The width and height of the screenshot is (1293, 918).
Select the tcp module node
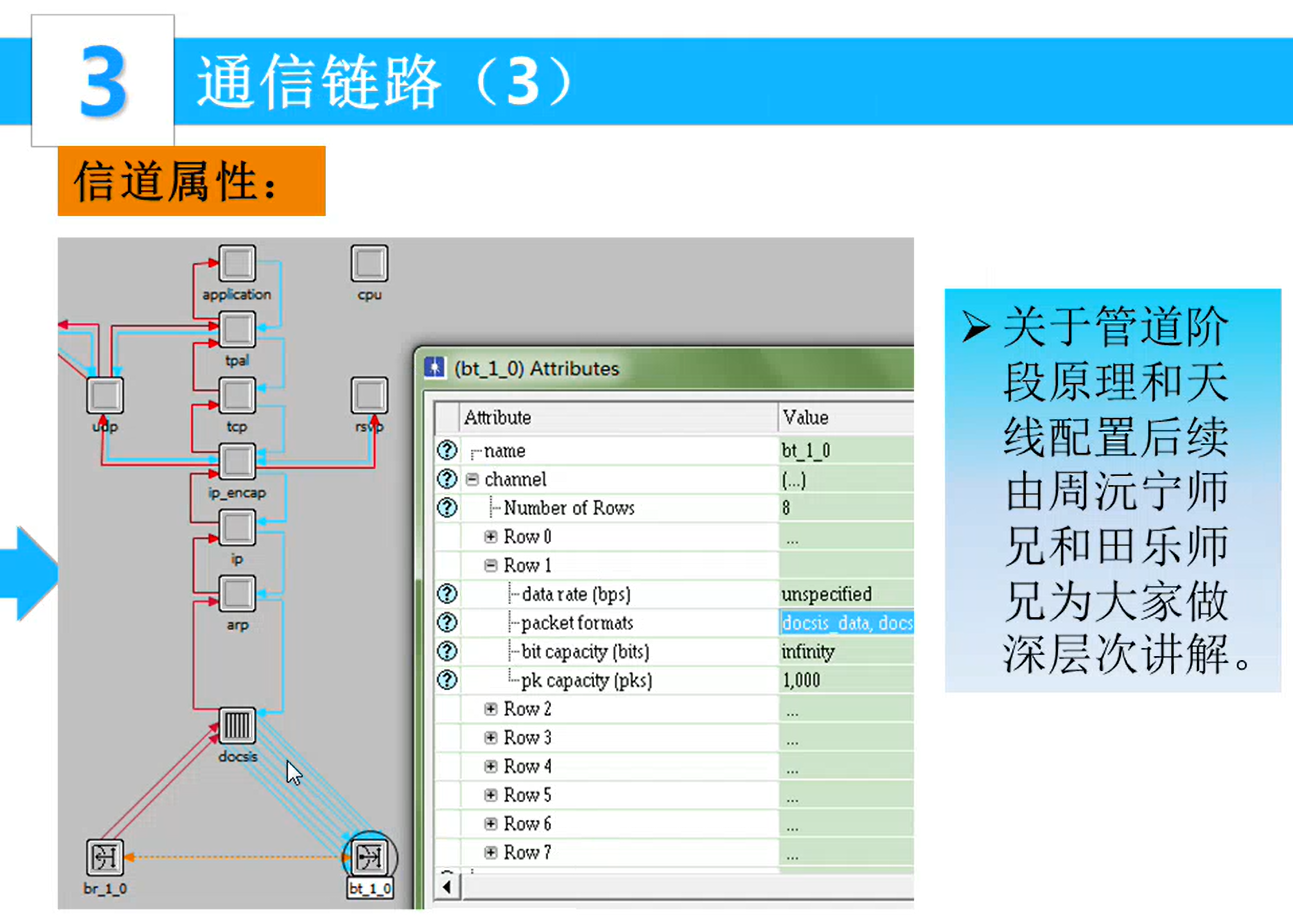tap(237, 396)
